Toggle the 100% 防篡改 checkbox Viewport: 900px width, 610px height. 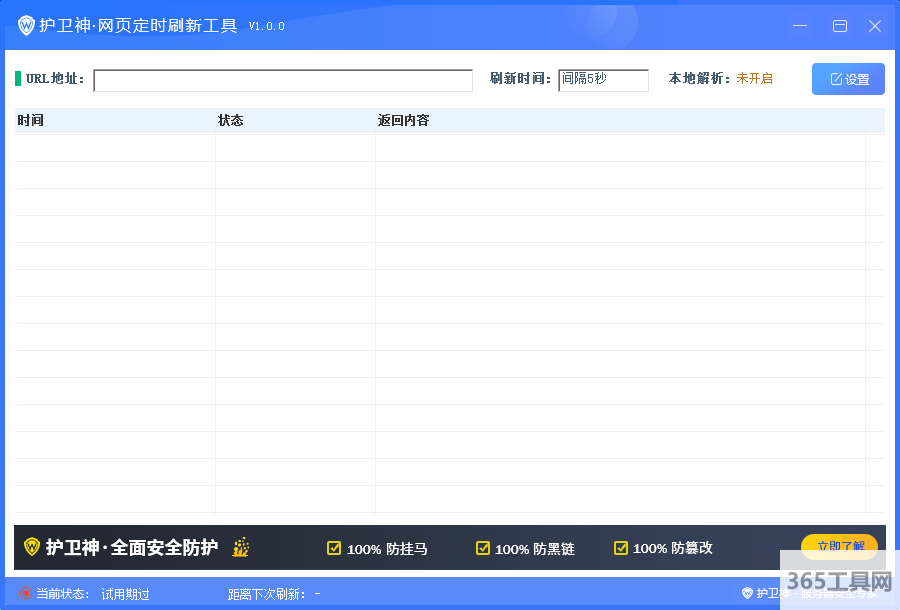[621, 548]
